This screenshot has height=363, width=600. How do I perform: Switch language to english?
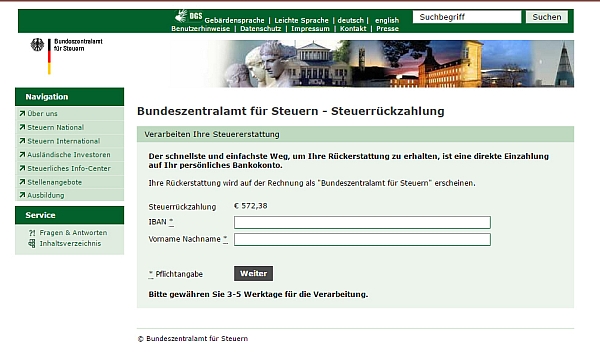coord(387,20)
